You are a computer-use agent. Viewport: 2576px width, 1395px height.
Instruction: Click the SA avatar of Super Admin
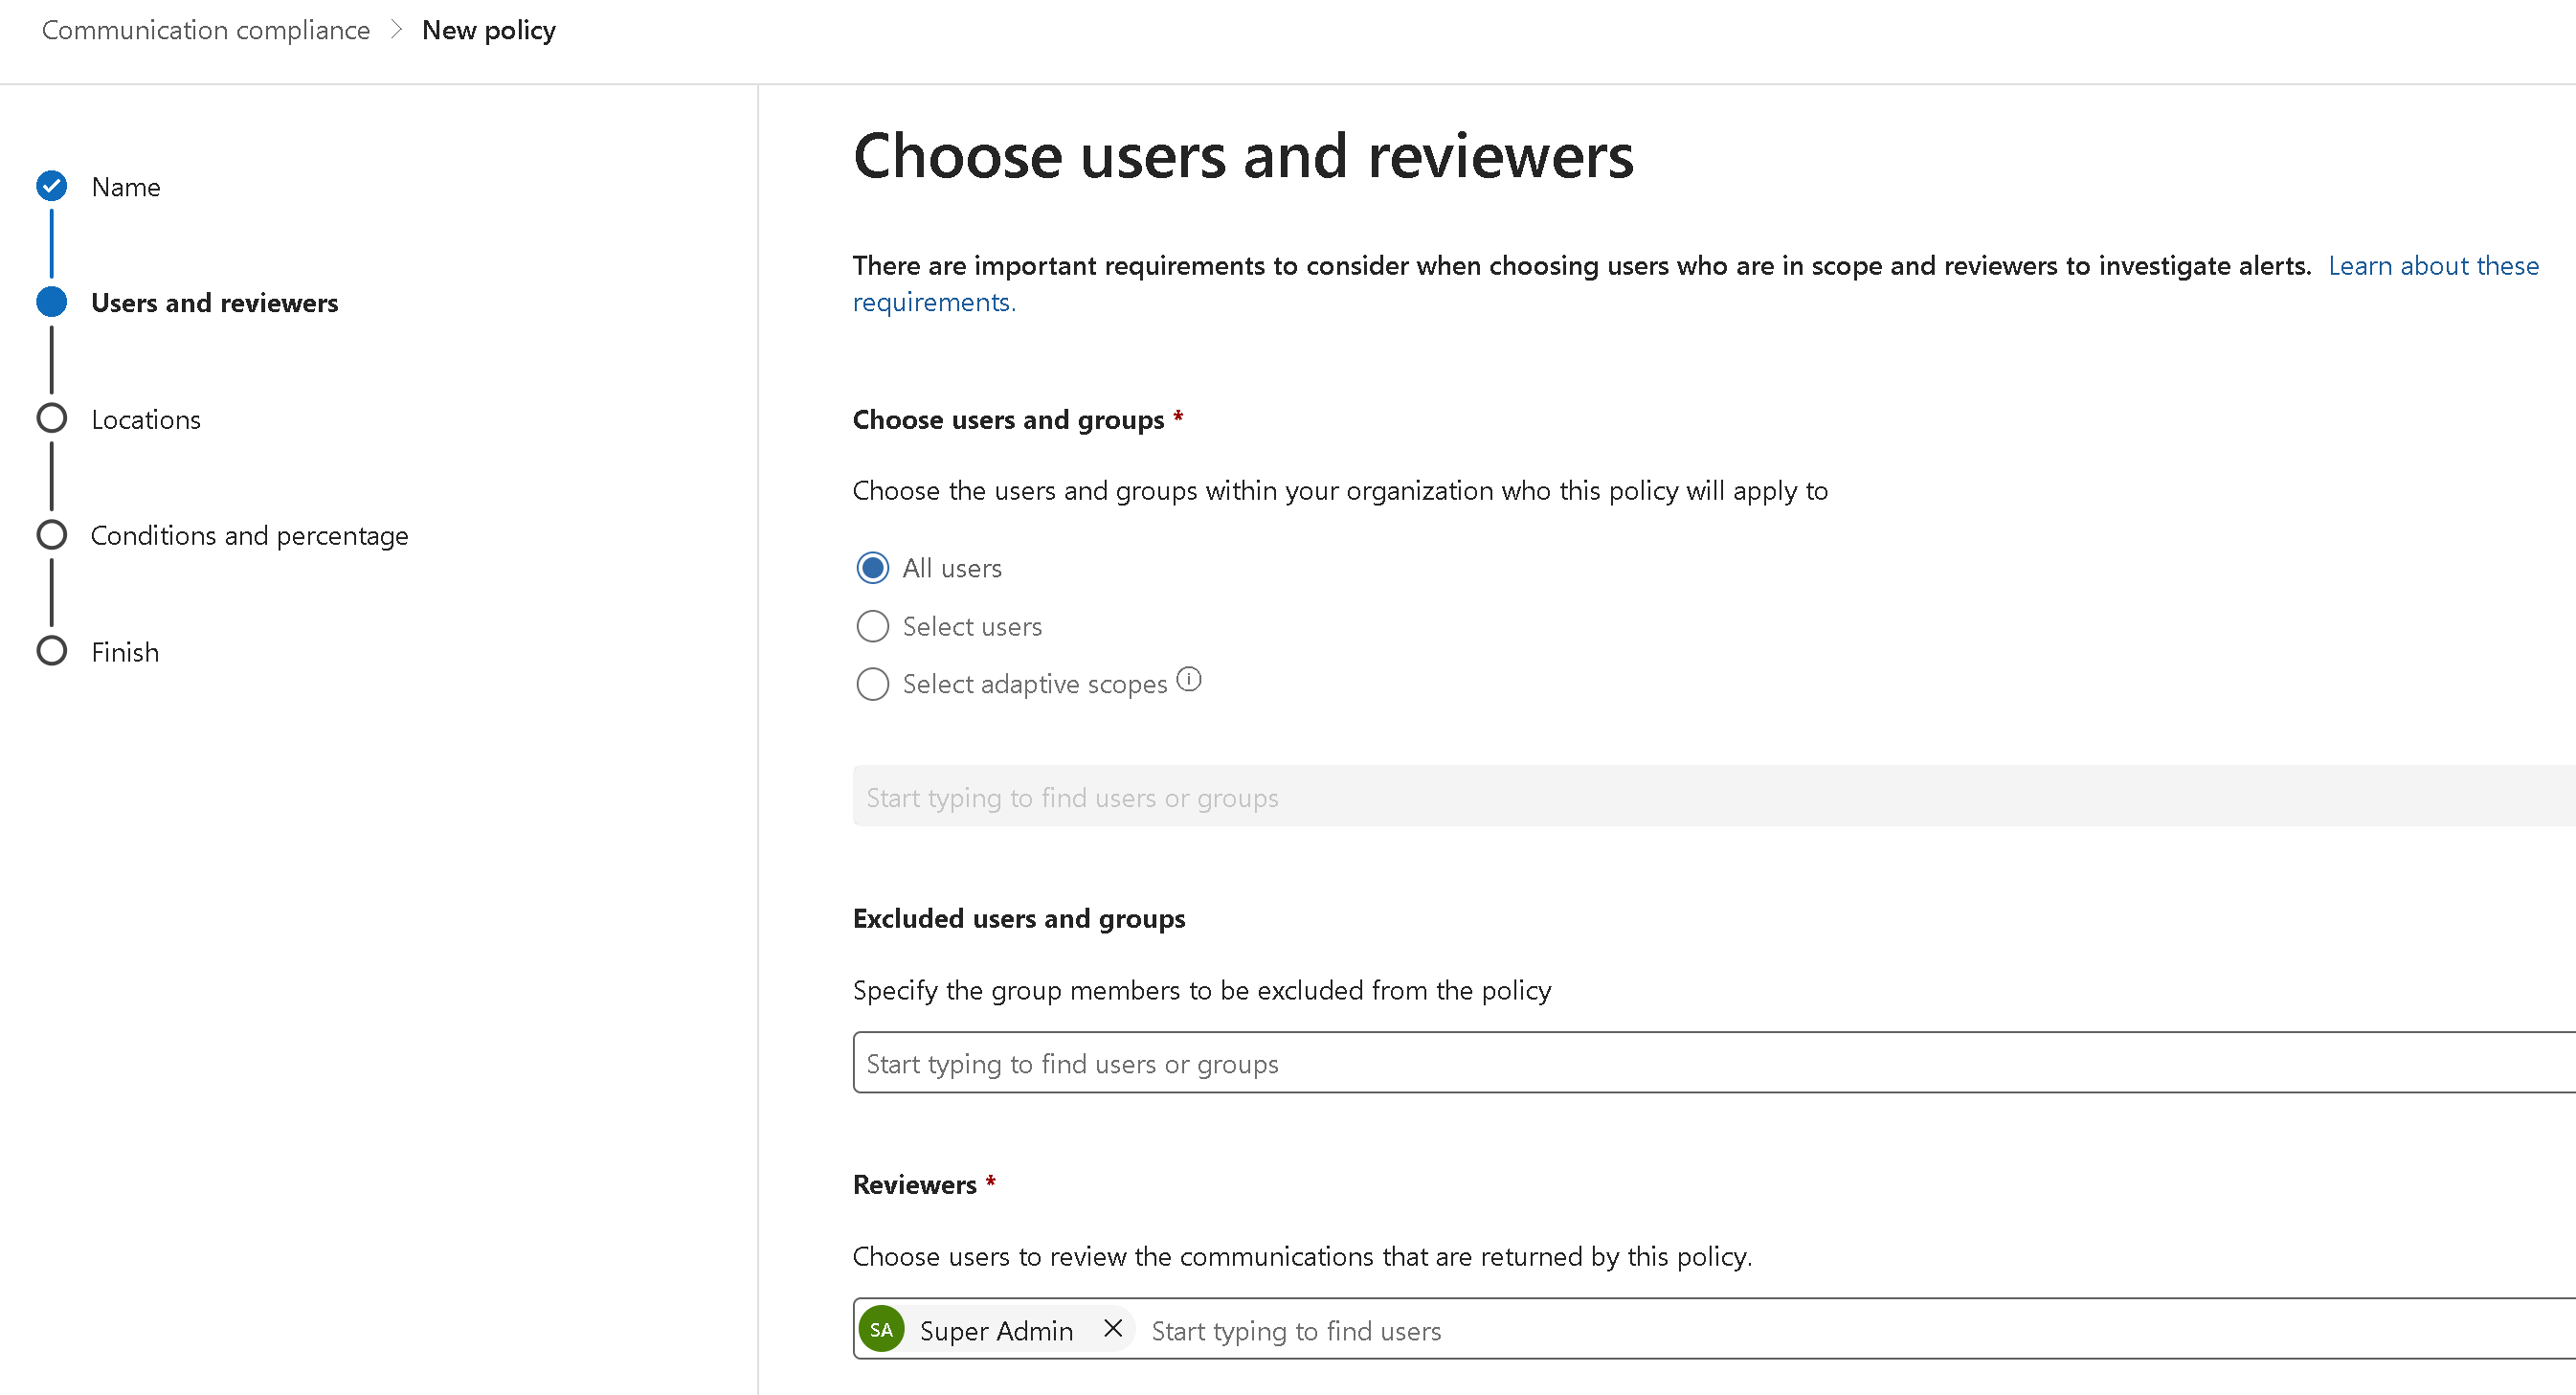[x=881, y=1330]
